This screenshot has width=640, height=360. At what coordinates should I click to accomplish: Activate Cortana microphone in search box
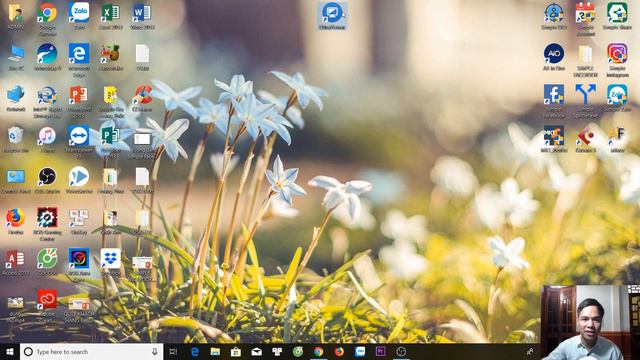click(155, 351)
